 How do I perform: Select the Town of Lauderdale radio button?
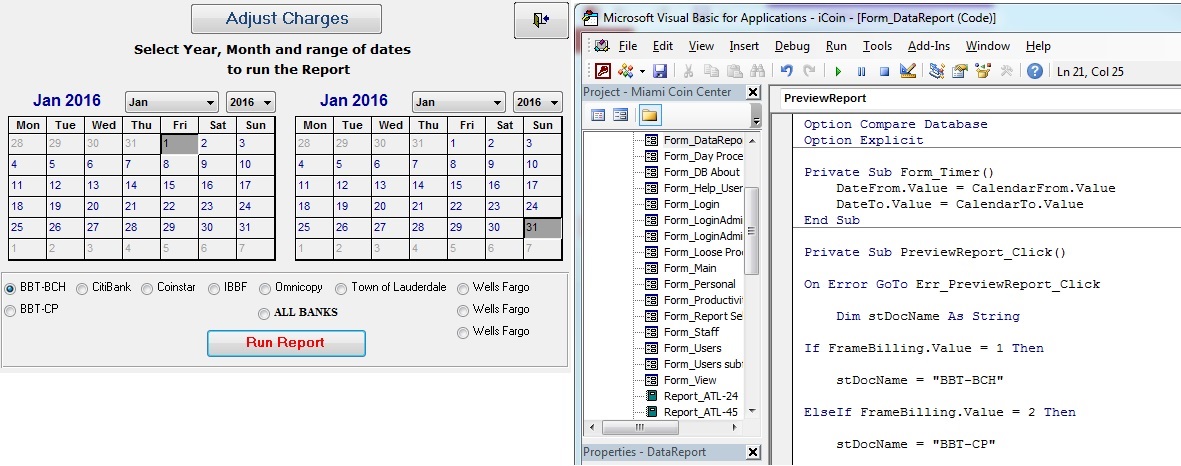point(341,288)
